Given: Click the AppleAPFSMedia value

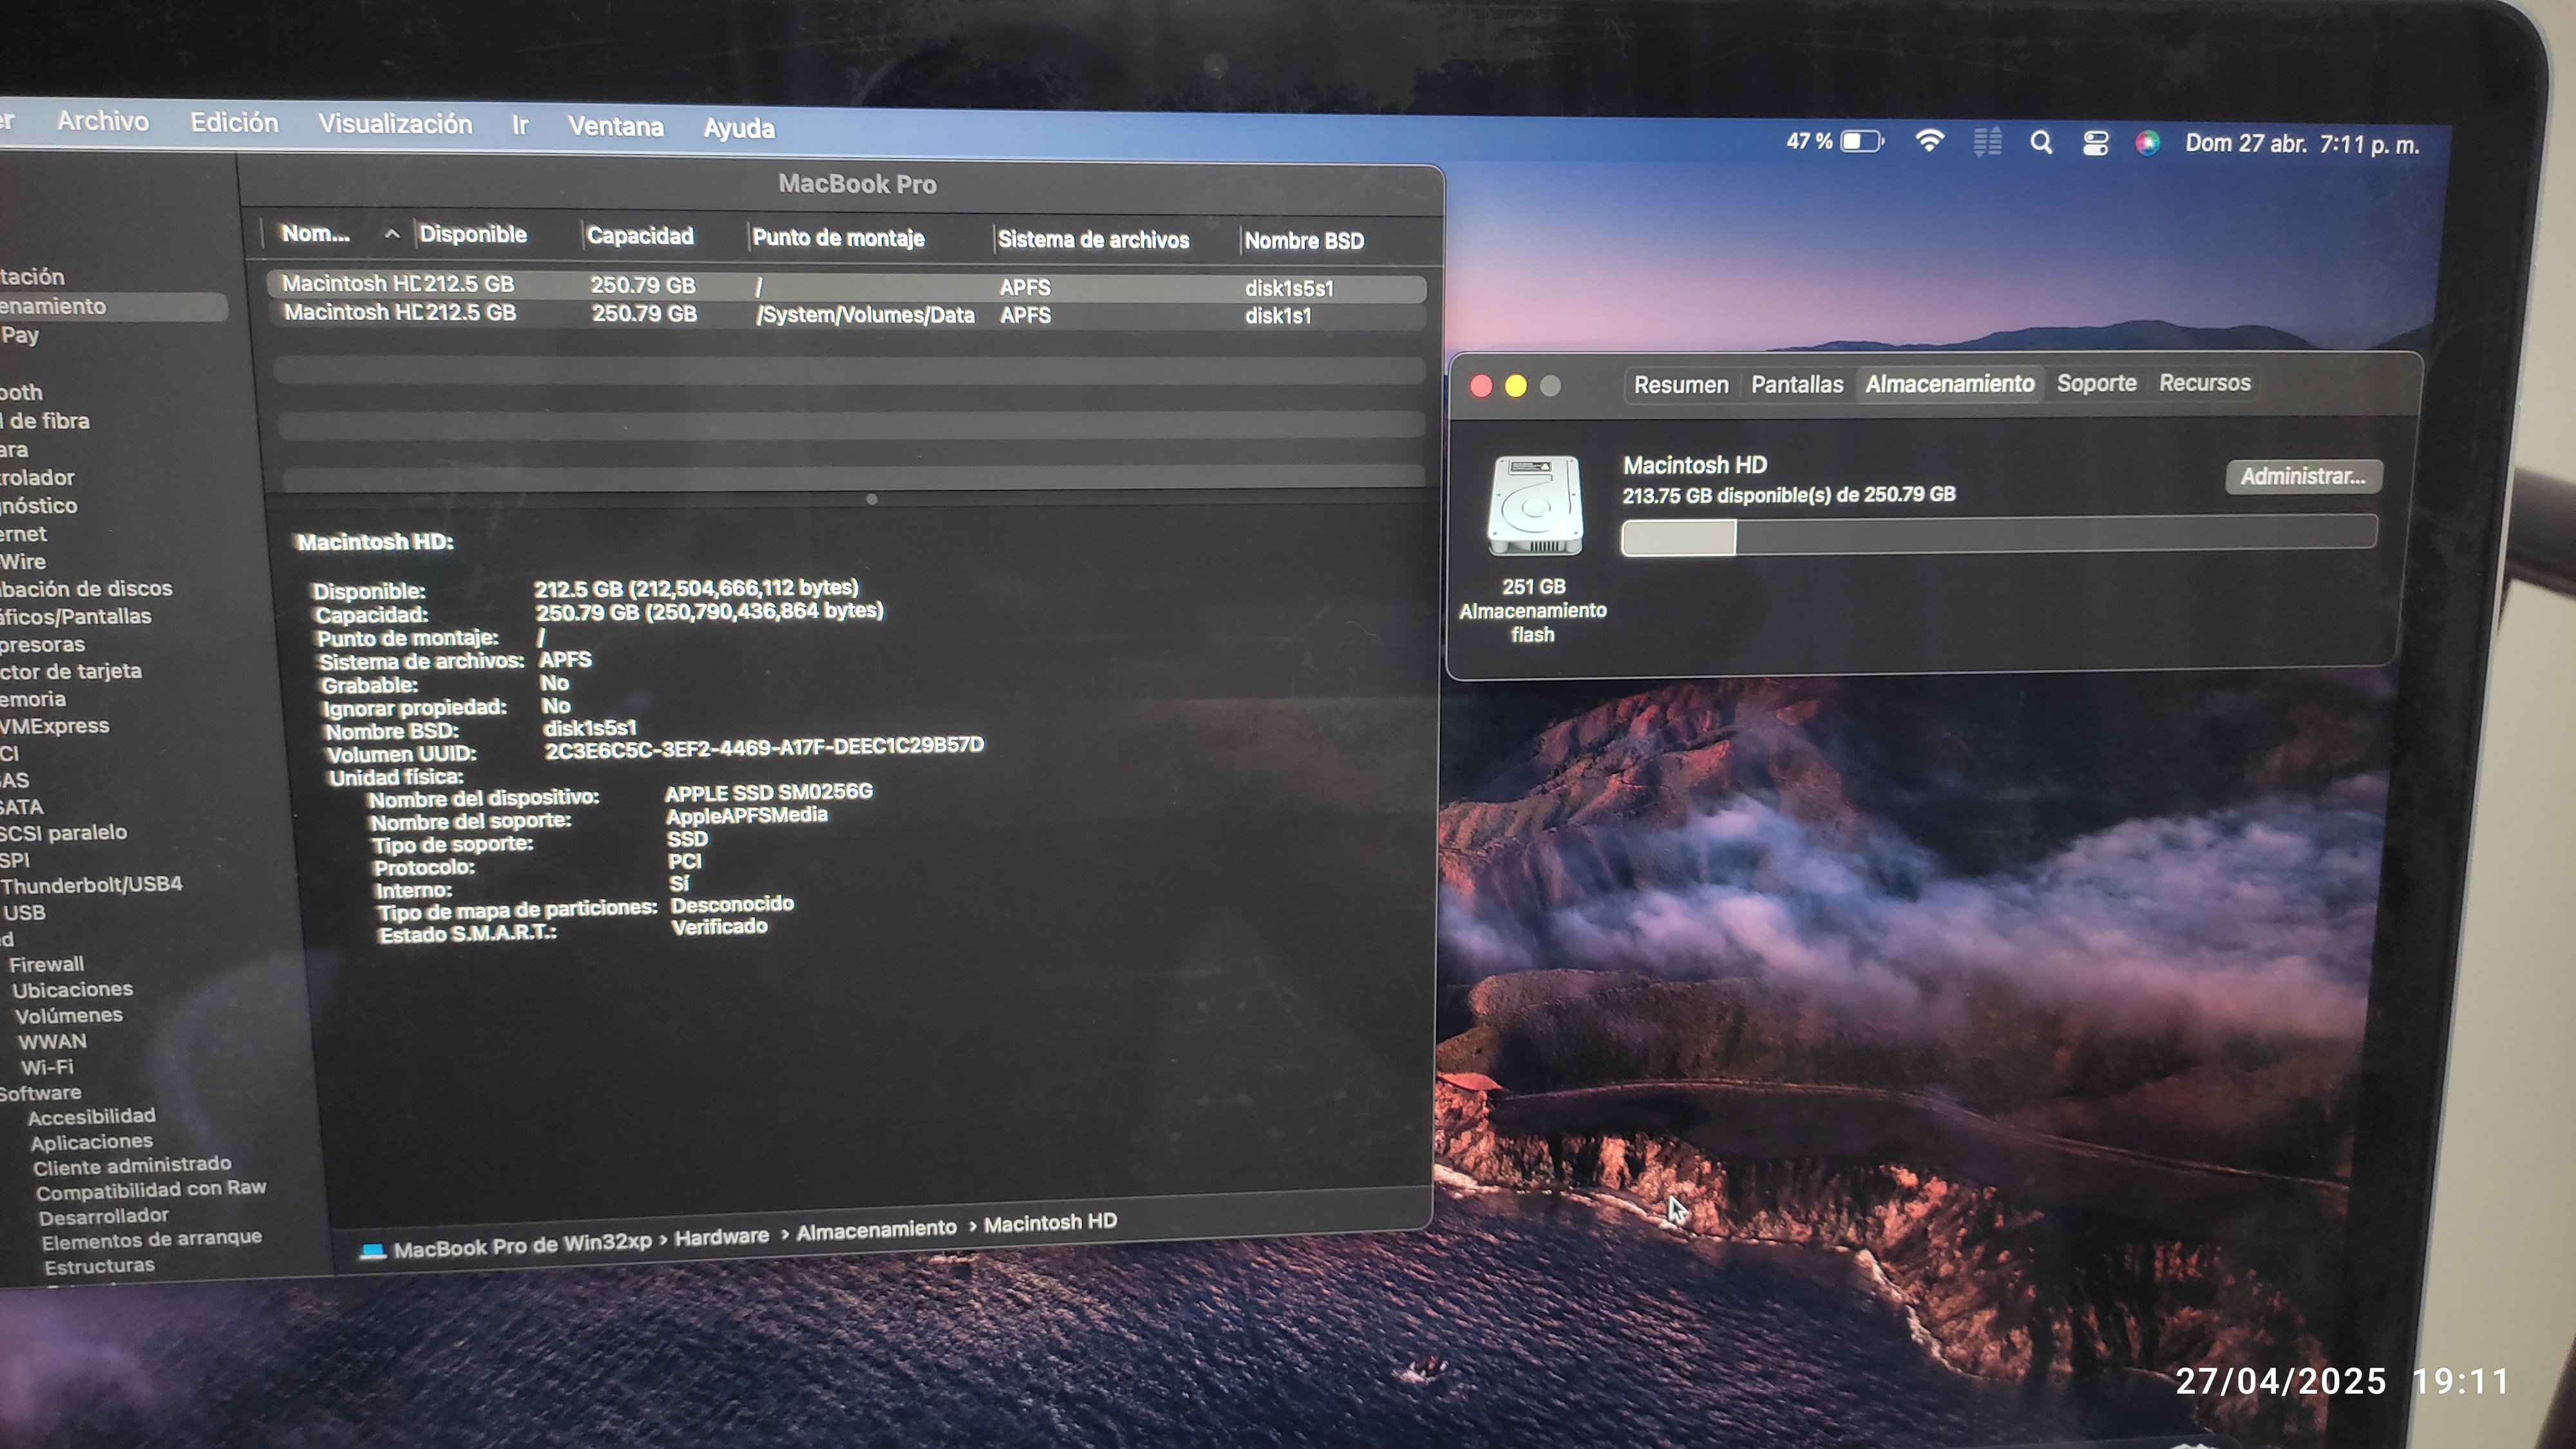Looking at the screenshot, I should coord(747,816).
